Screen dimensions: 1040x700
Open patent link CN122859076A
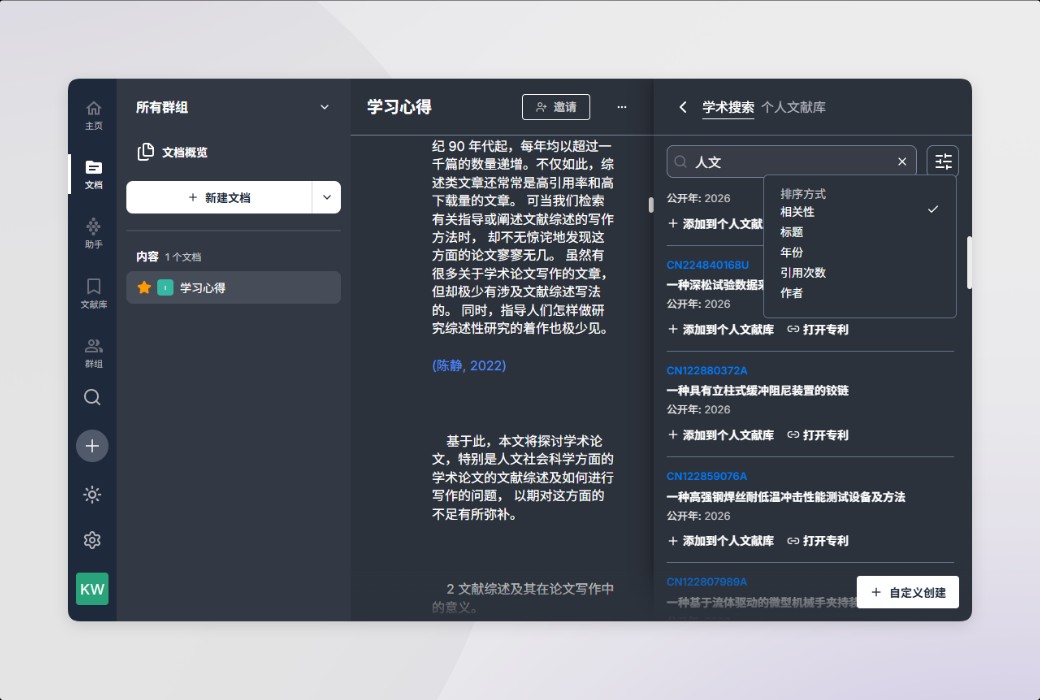click(x=706, y=476)
